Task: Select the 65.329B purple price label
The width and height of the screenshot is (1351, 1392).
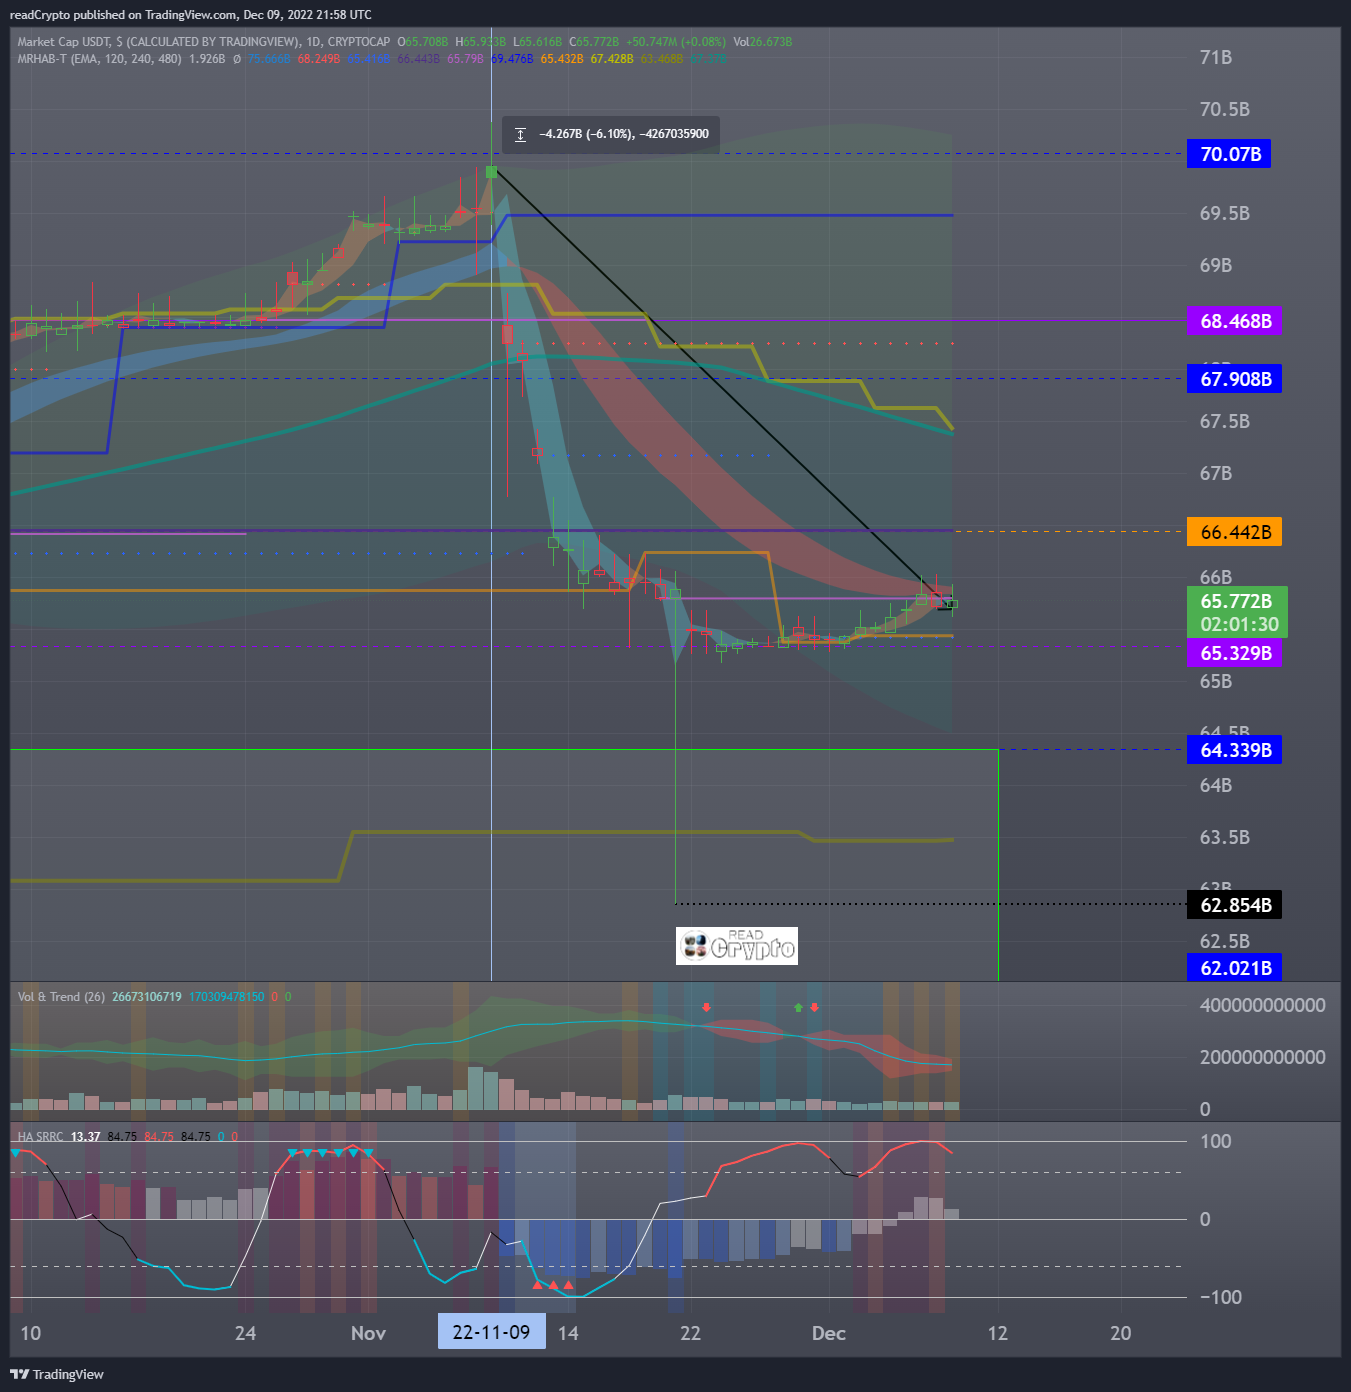Action: point(1235,653)
